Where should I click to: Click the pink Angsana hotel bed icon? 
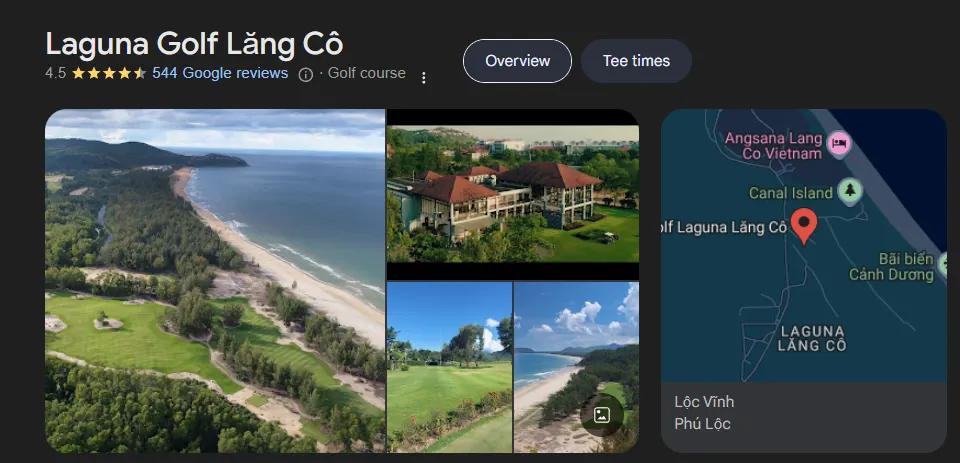[x=839, y=143]
